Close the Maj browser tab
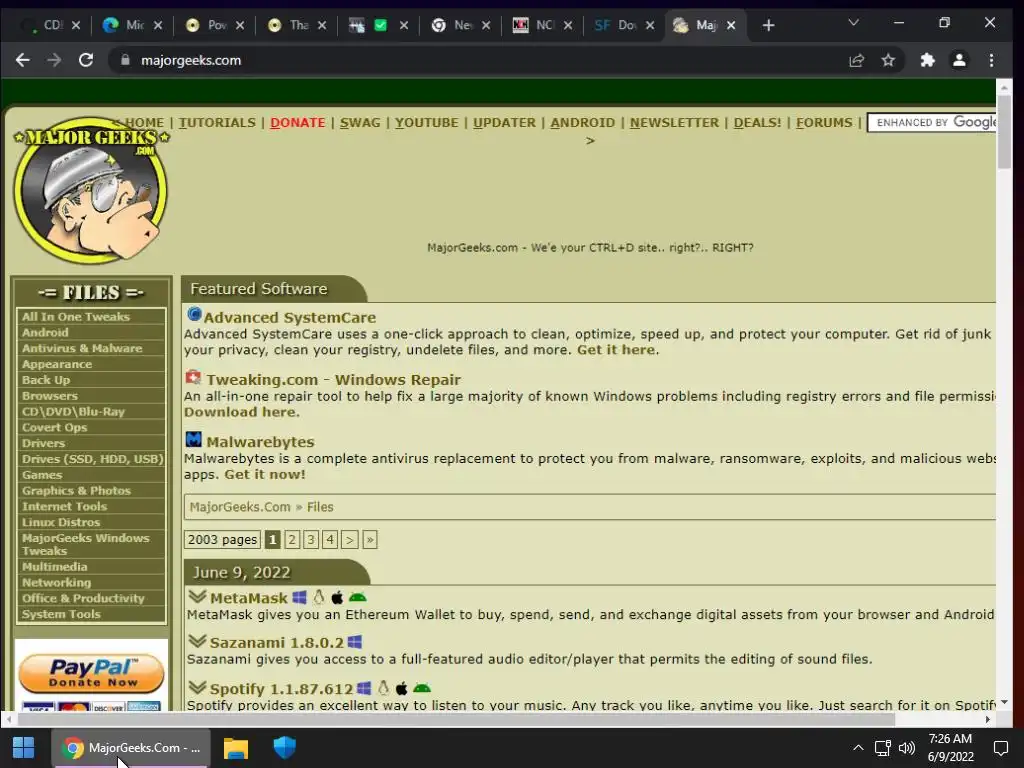 click(x=731, y=25)
